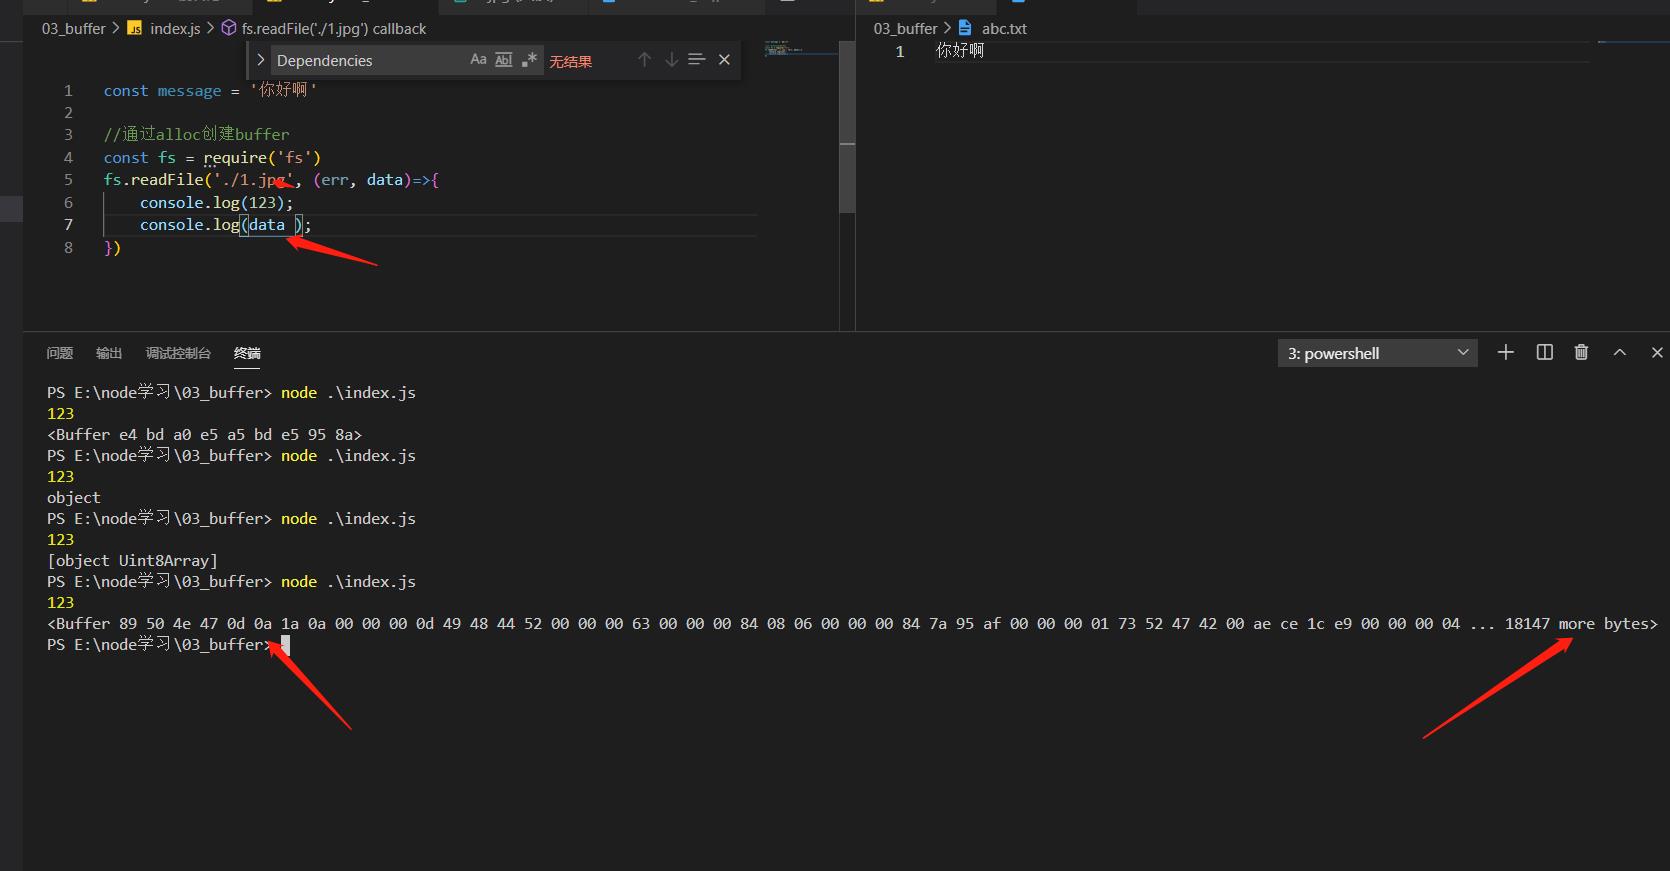
Task: Click line number 7 in index.js
Action: coord(68,225)
